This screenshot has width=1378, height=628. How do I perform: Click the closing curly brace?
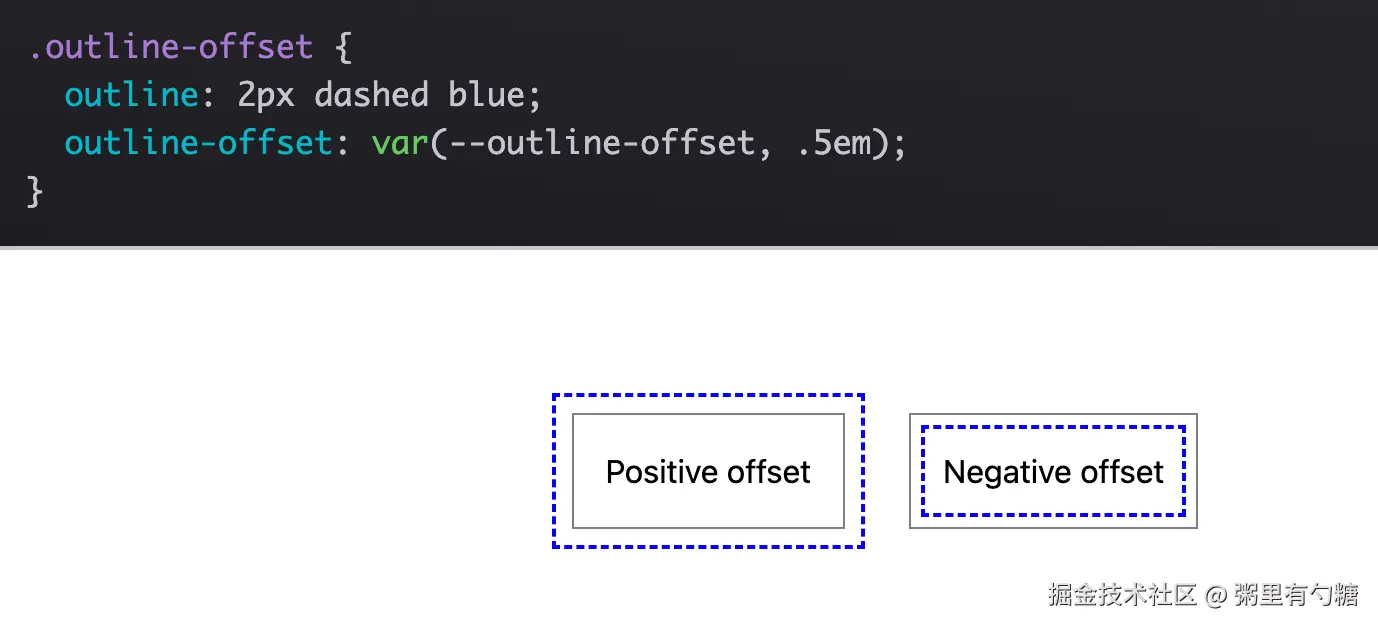tap(35, 190)
